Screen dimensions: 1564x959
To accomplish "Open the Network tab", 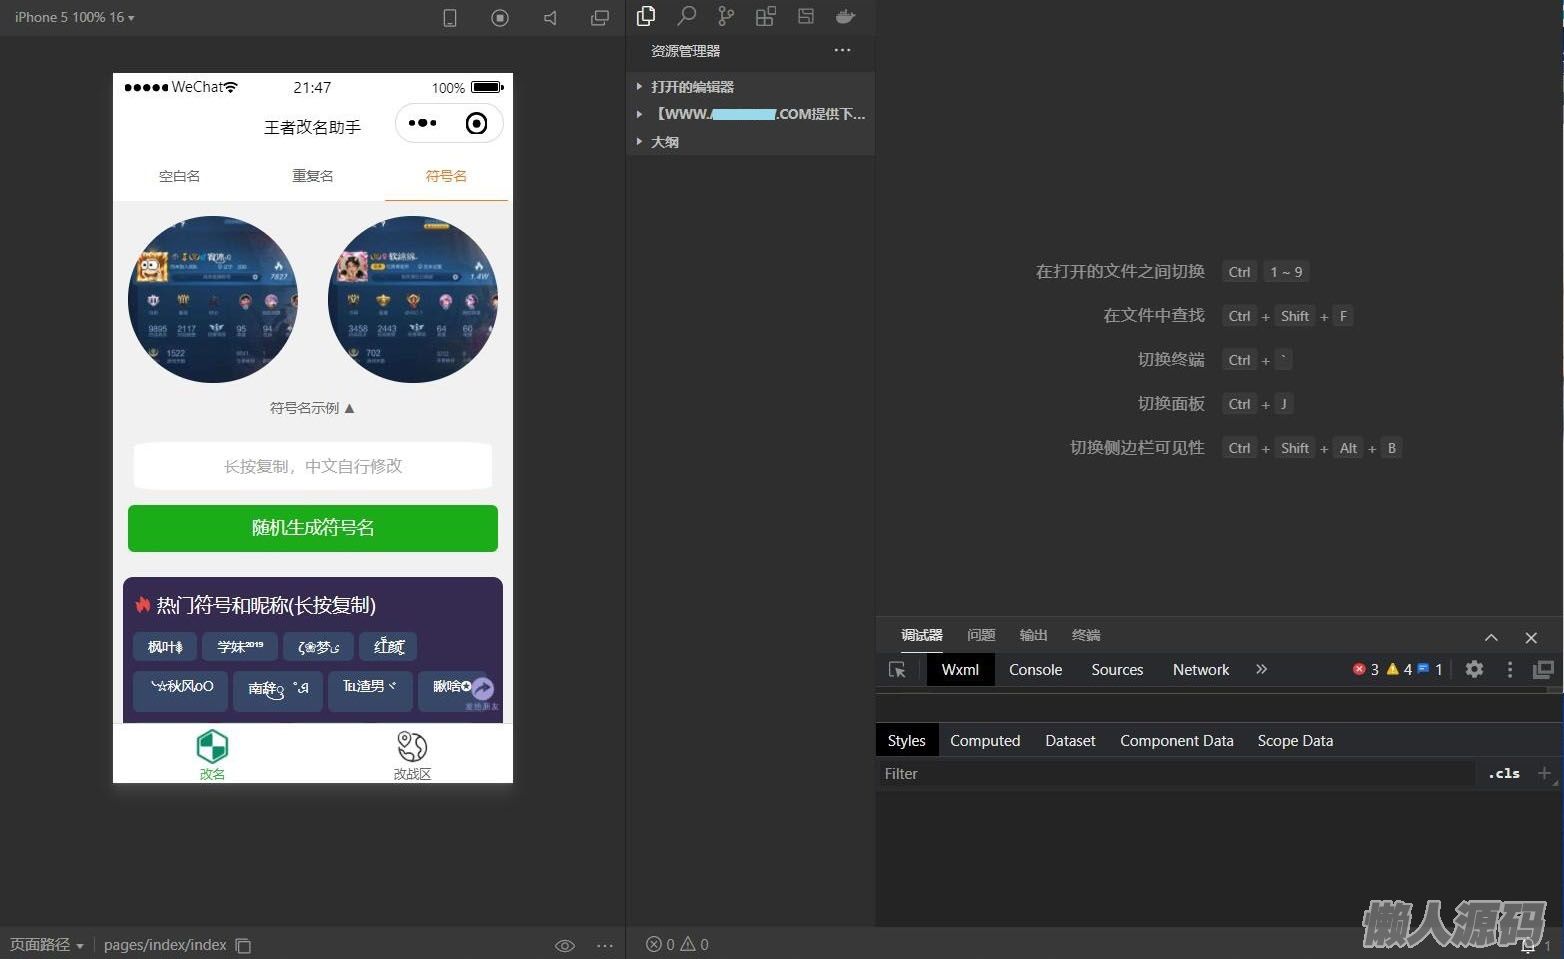I will (x=1201, y=669).
